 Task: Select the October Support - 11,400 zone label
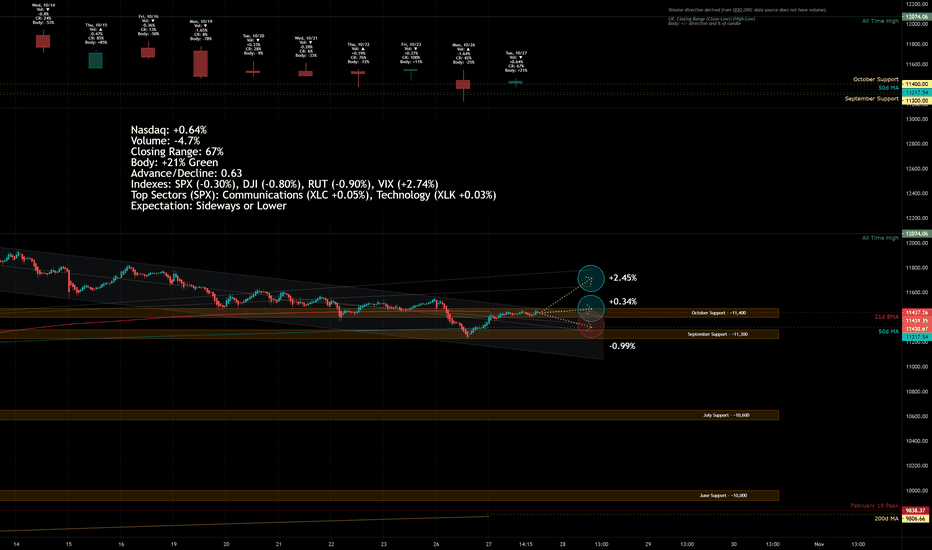(719, 313)
